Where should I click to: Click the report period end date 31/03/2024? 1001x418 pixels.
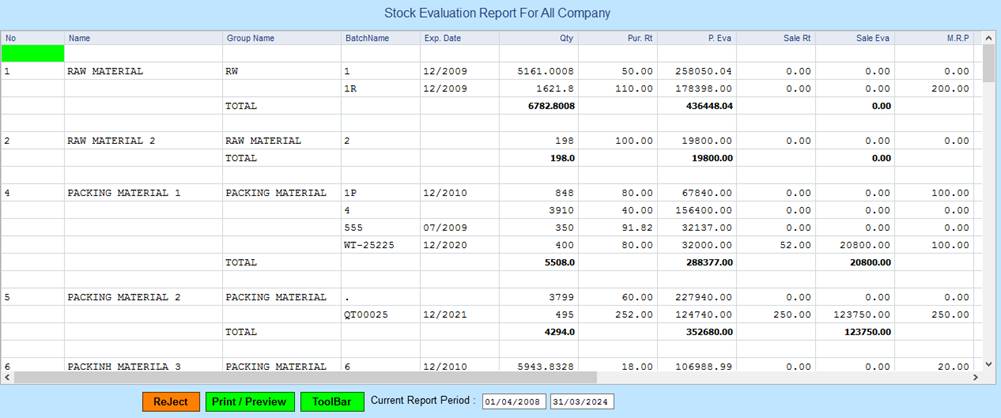581,402
